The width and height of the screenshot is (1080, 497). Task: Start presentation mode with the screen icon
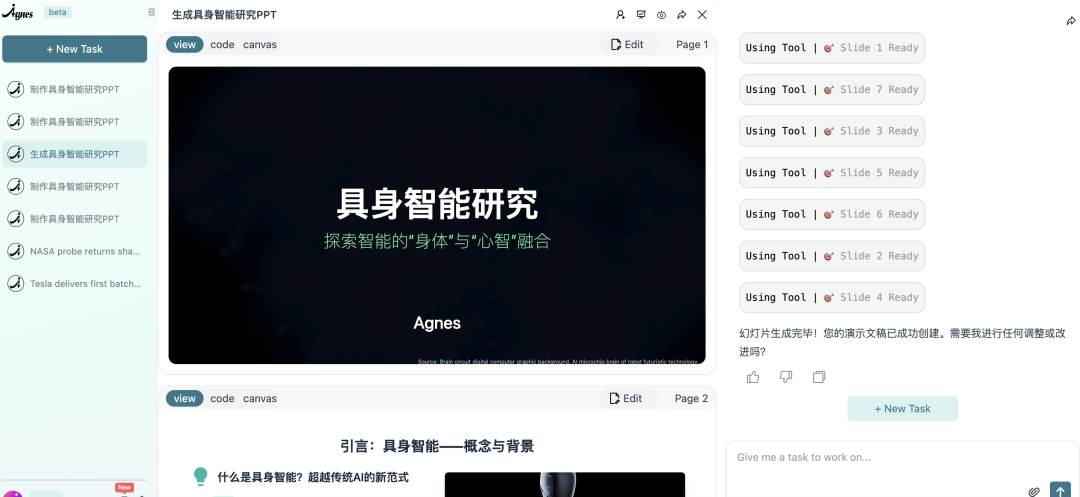point(641,14)
